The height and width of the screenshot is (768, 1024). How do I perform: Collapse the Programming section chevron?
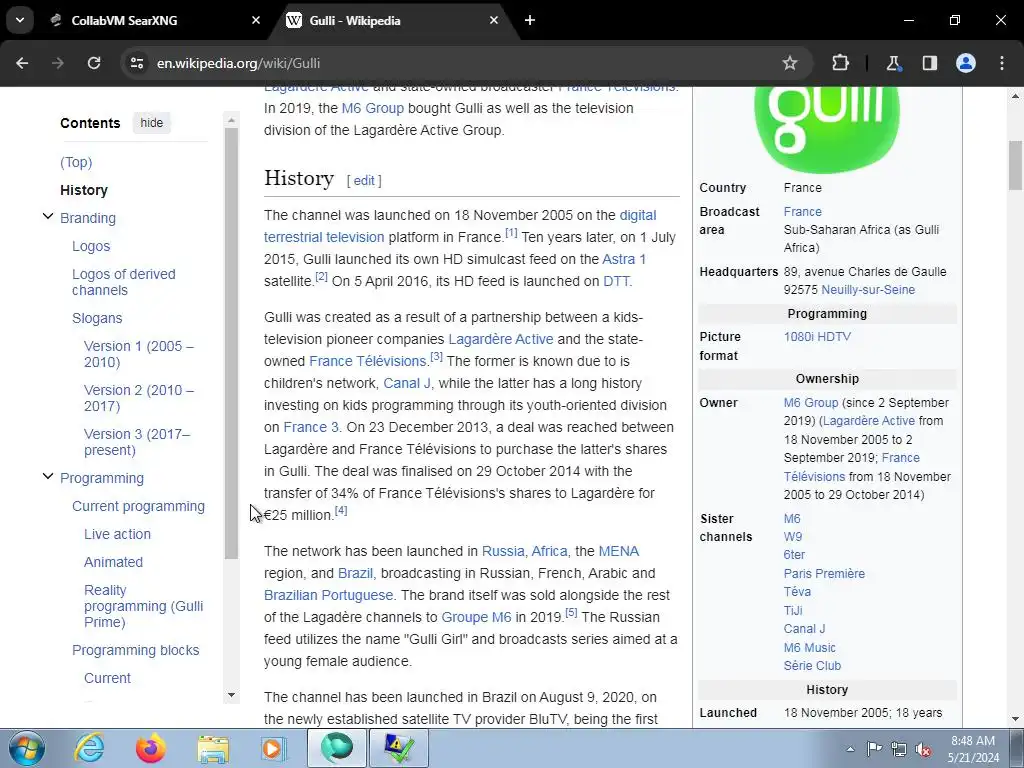pyautogui.click(x=48, y=477)
